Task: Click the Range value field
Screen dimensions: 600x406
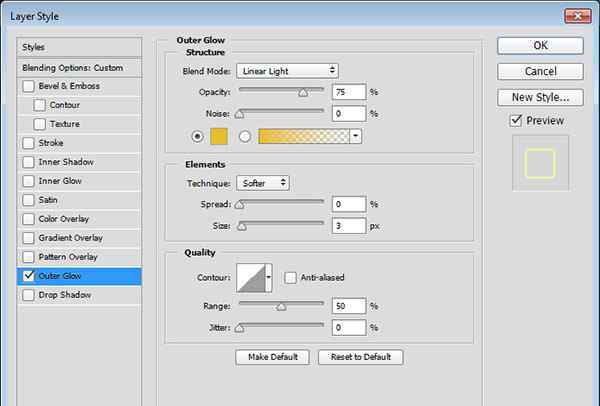Action: click(349, 306)
